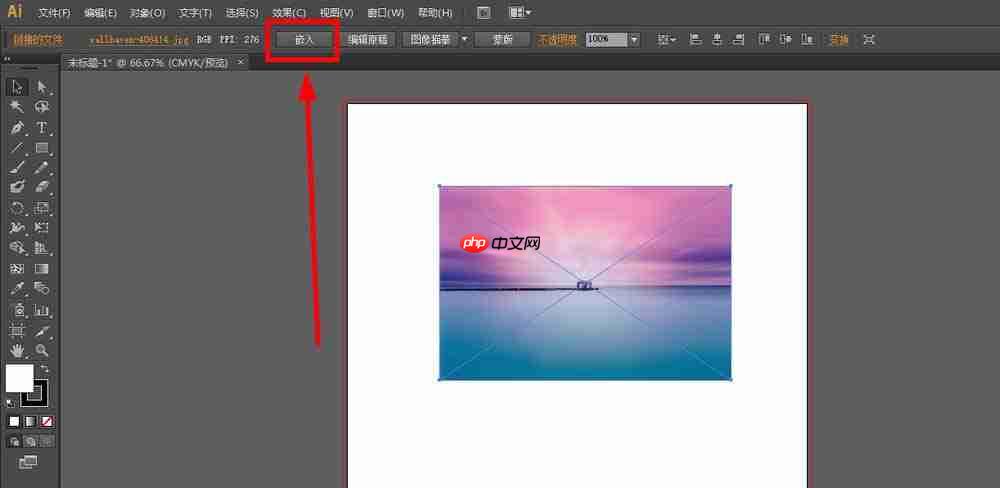1000x488 pixels.
Task: Align objects to vertical center
Action: click(786, 40)
